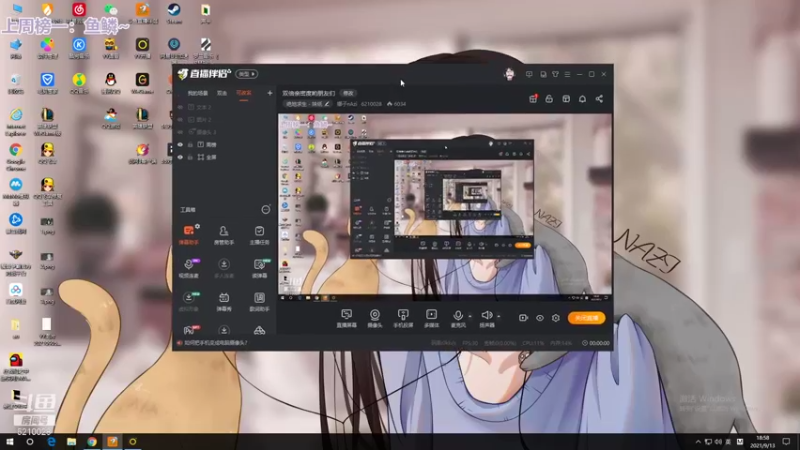This screenshot has height=450, width=800.
Task: Click the room number 6210028 text
Action: click(371, 104)
